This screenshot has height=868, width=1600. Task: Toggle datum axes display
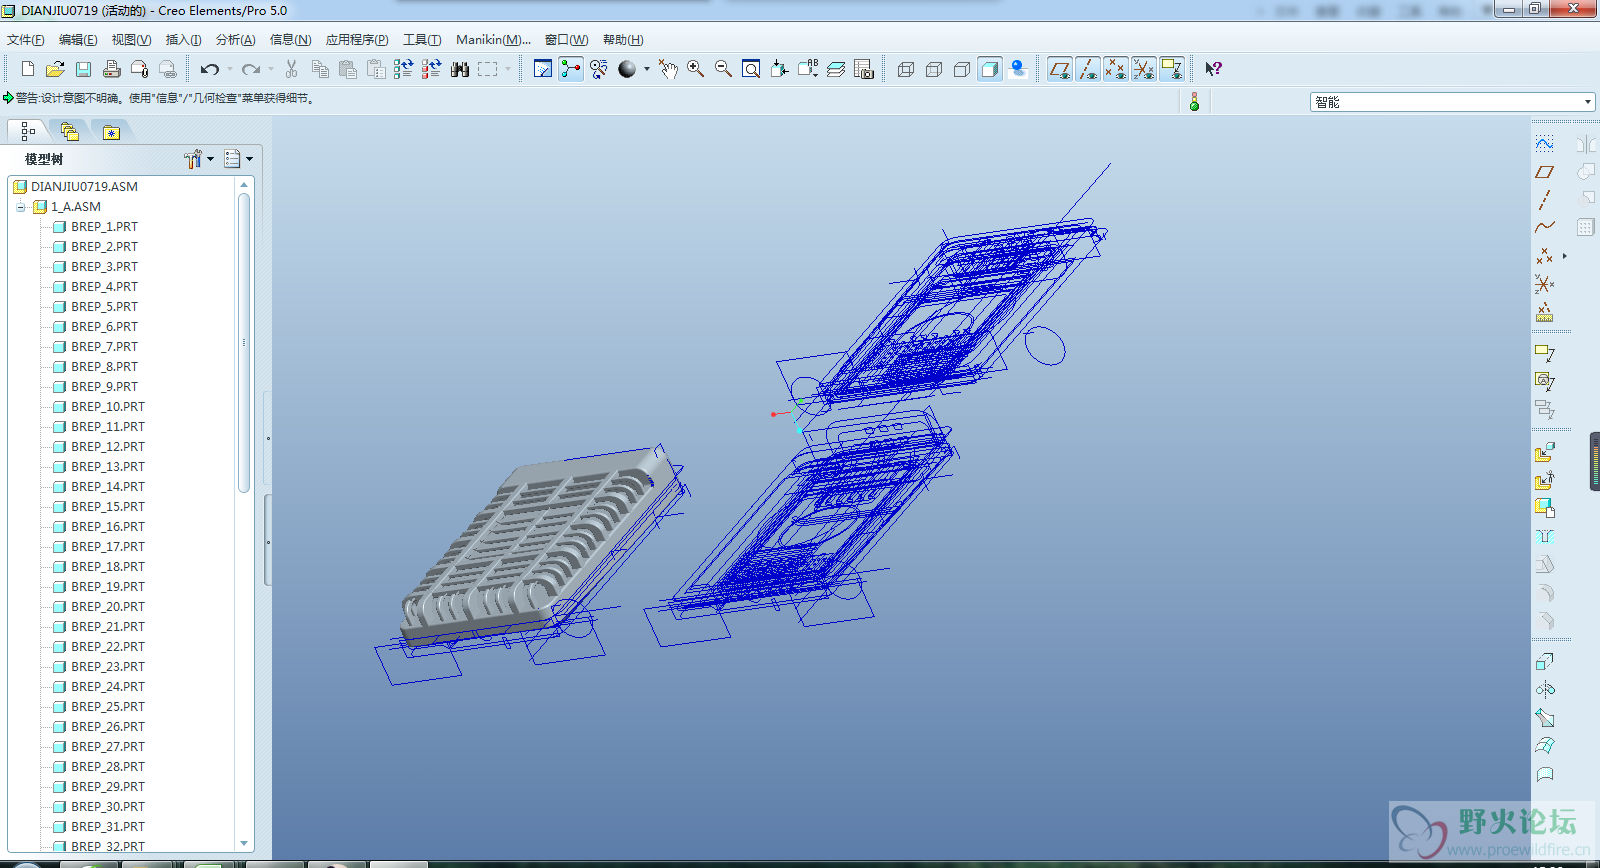[1088, 69]
